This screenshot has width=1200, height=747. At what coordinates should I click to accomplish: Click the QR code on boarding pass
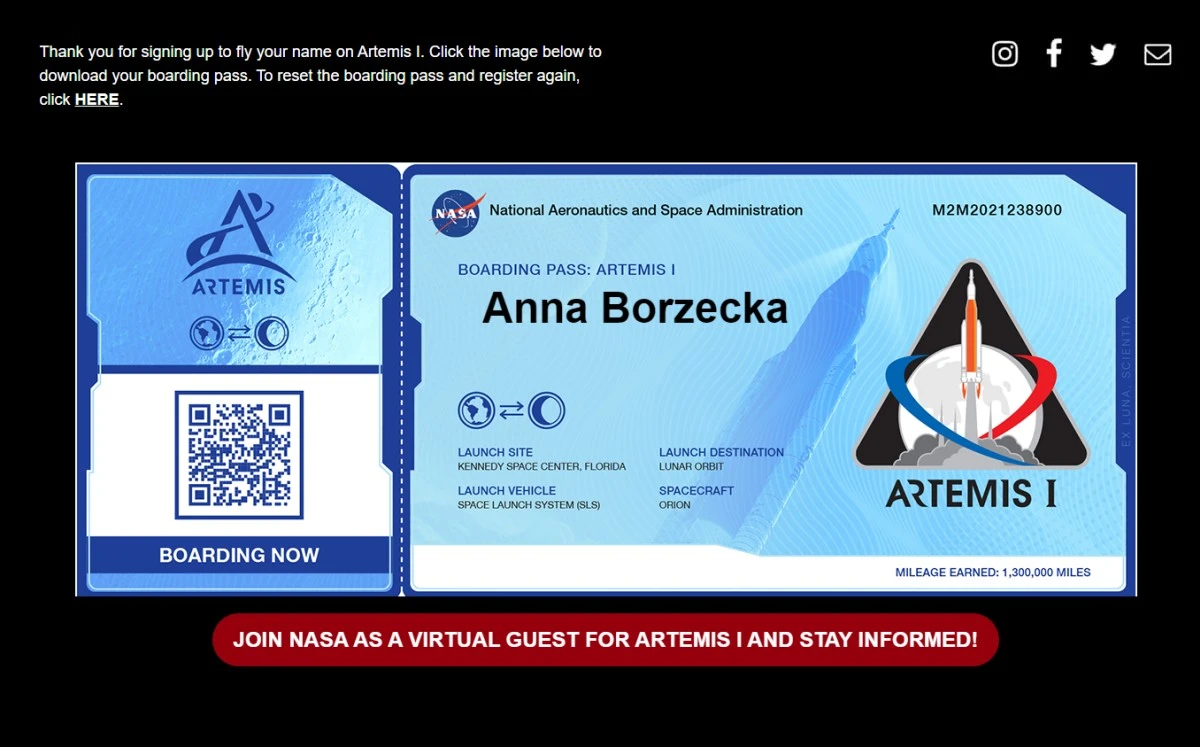coord(239,455)
